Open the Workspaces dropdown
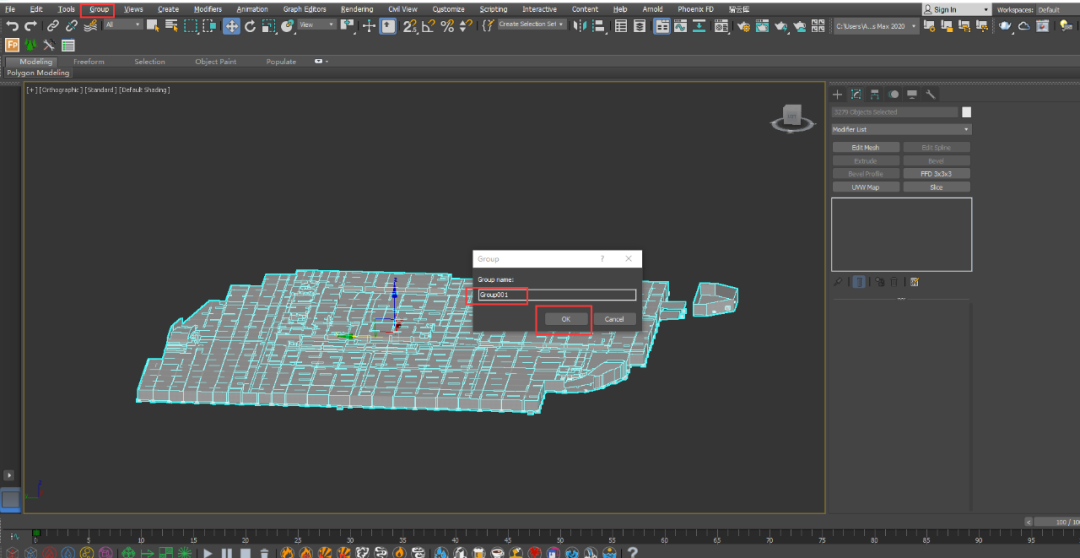The image size is (1080, 558). point(1047,9)
